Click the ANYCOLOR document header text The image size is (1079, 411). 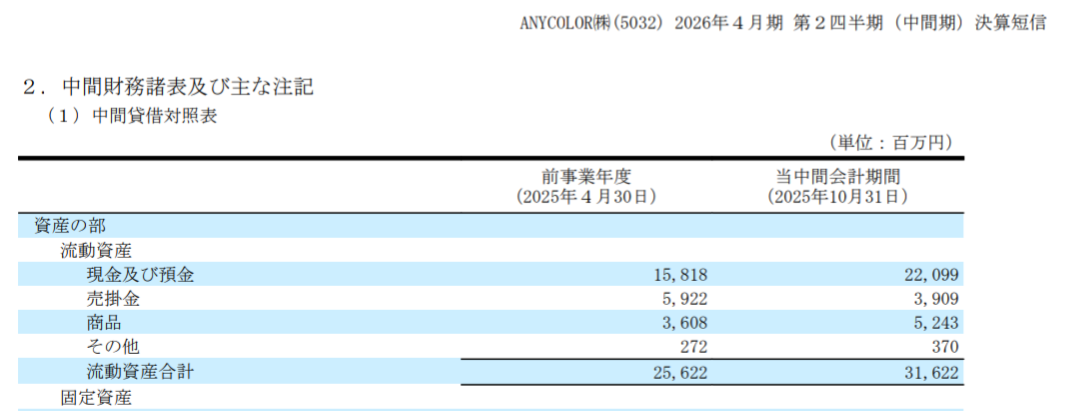(x=782, y=23)
